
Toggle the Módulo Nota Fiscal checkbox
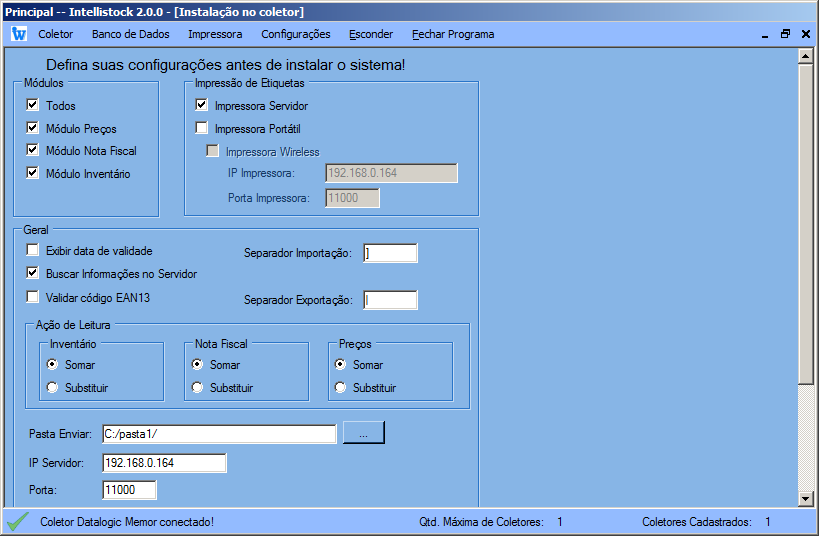32,150
